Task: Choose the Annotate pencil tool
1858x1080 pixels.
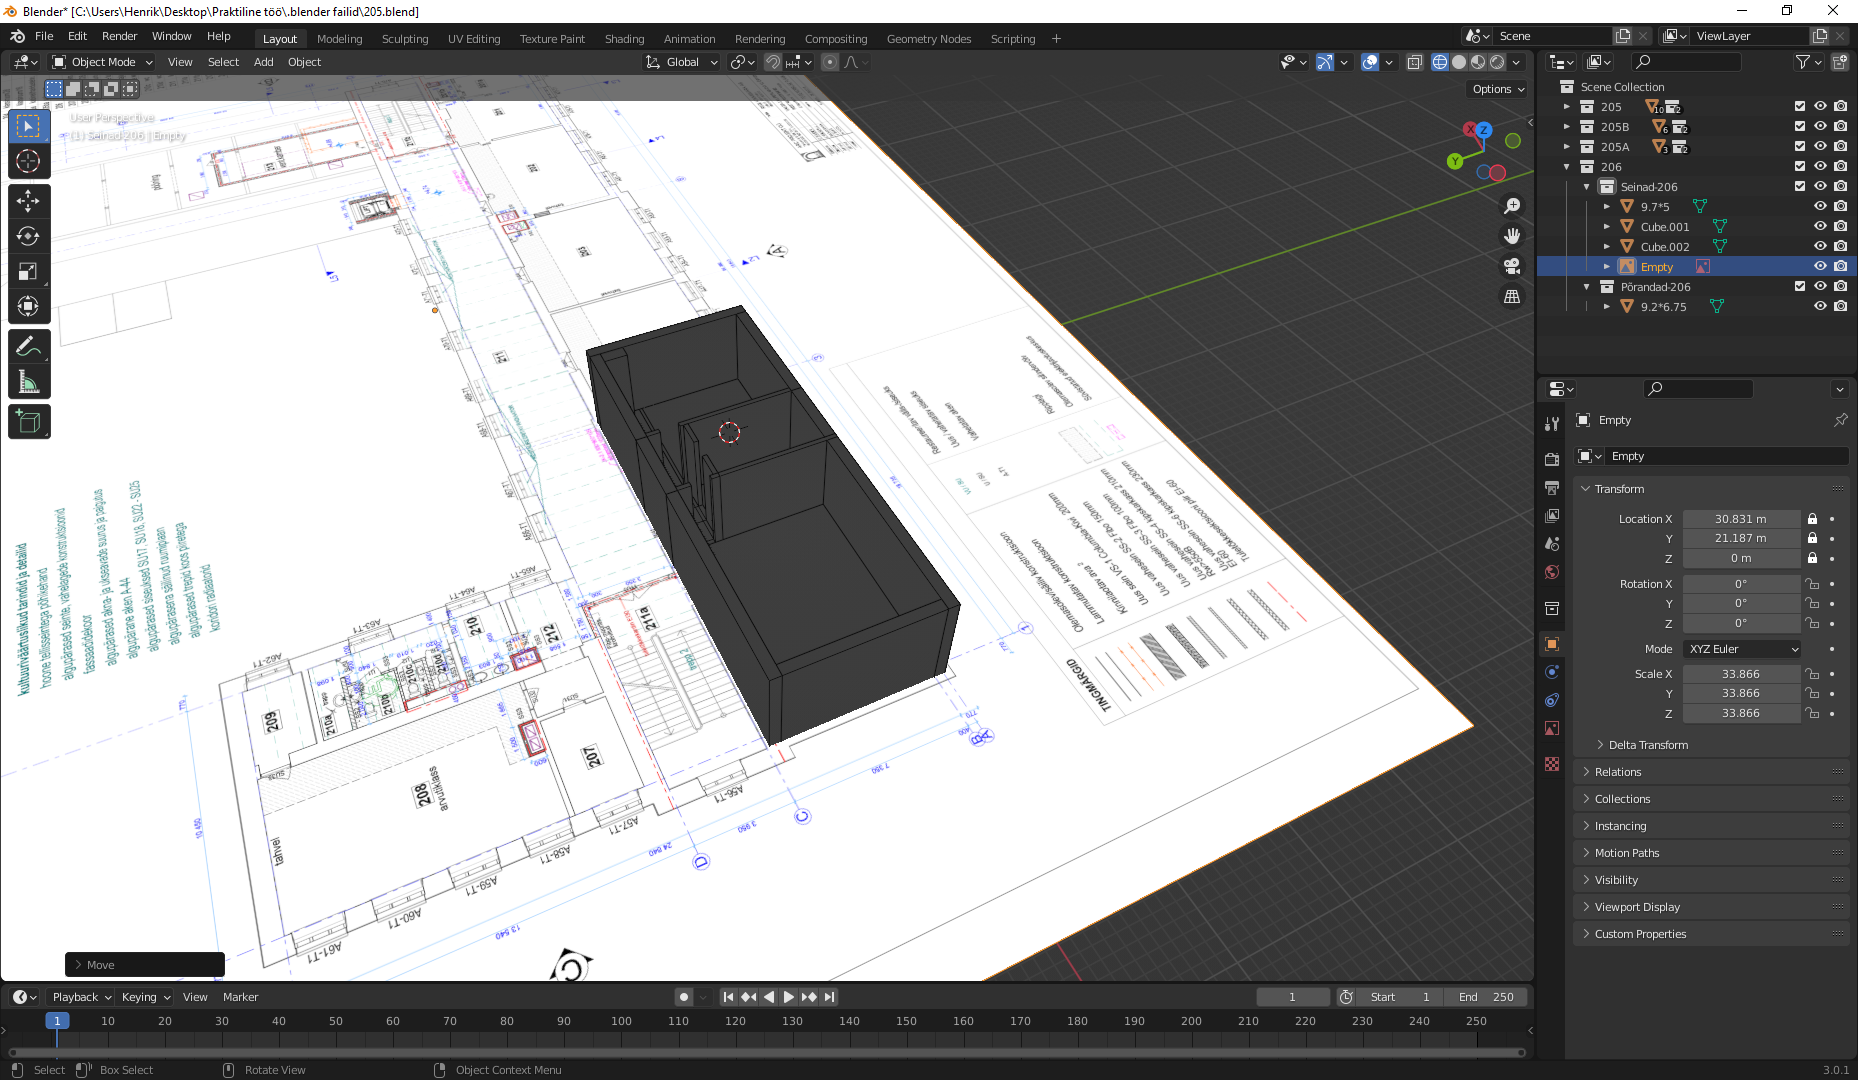Action: pyautogui.click(x=28, y=347)
